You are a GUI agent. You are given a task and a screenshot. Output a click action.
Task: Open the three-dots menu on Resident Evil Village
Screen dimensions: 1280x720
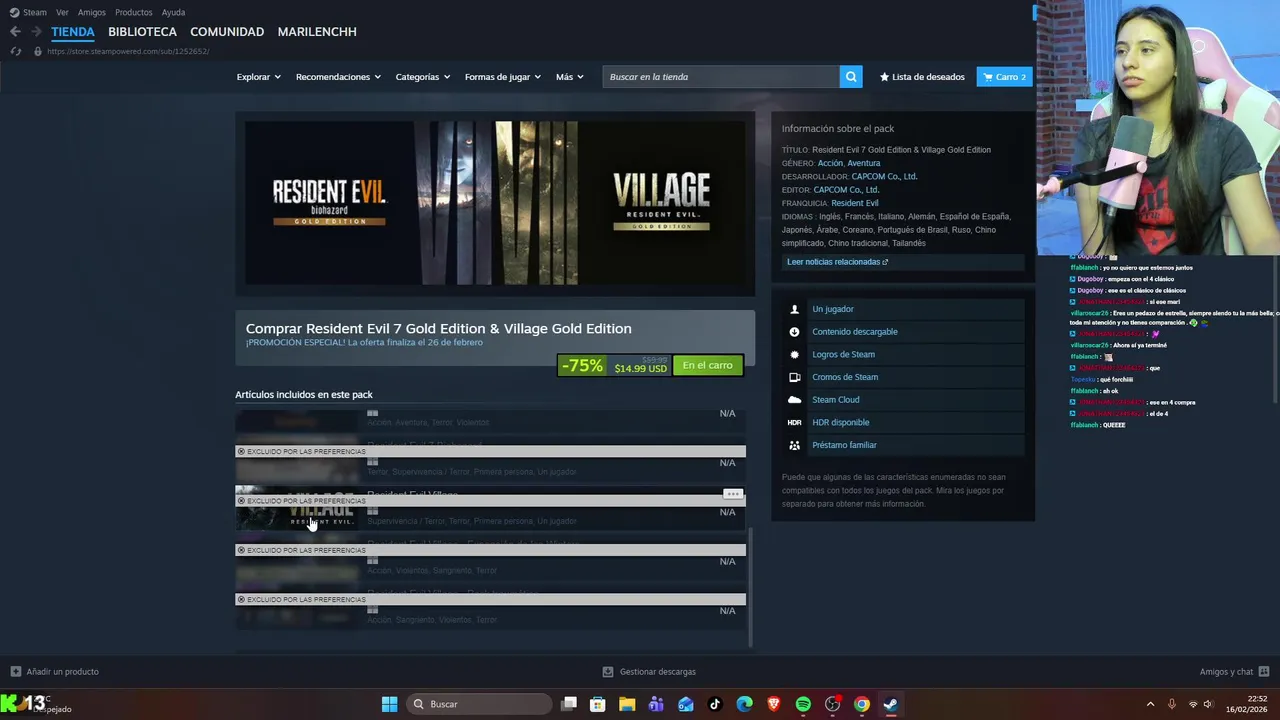[x=733, y=494]
